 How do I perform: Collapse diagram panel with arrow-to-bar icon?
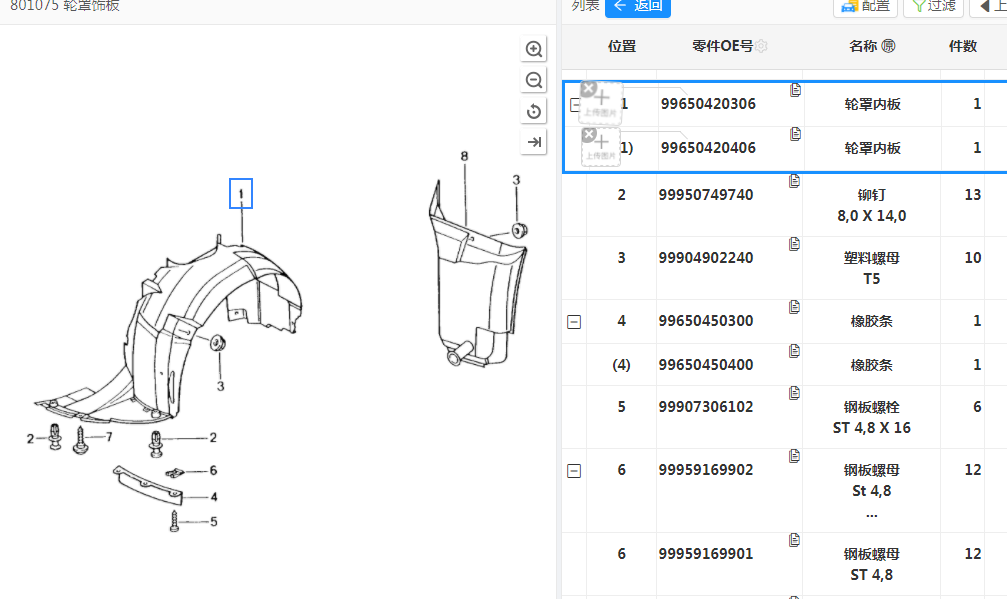coord(534,142)
